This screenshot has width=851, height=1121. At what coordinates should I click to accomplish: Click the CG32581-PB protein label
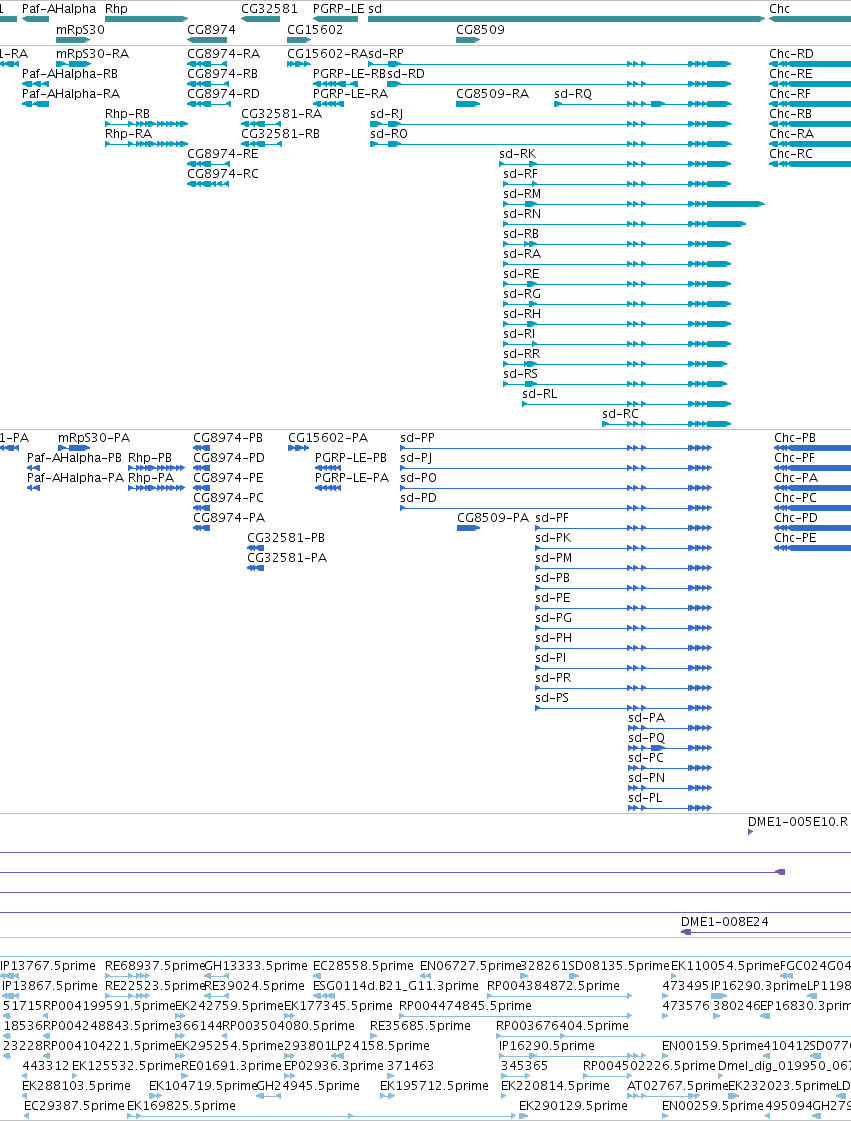click(286, 538)
